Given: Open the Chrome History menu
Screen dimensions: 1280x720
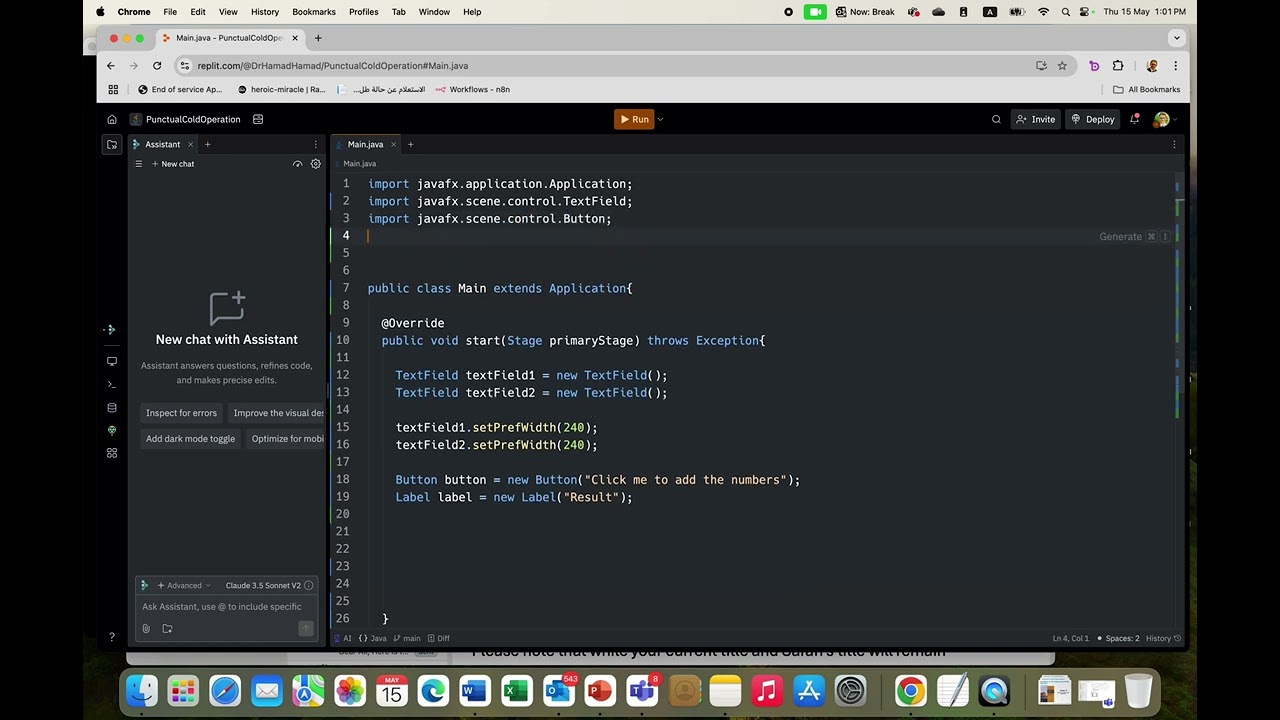Looking at the screenshot, I should pos(265,12).
